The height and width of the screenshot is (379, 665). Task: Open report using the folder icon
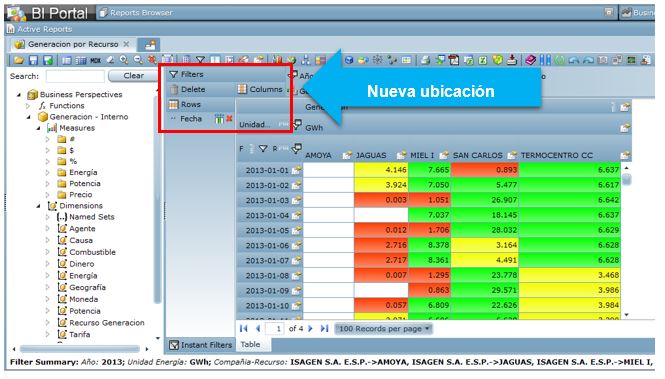(x=19, y=60)
